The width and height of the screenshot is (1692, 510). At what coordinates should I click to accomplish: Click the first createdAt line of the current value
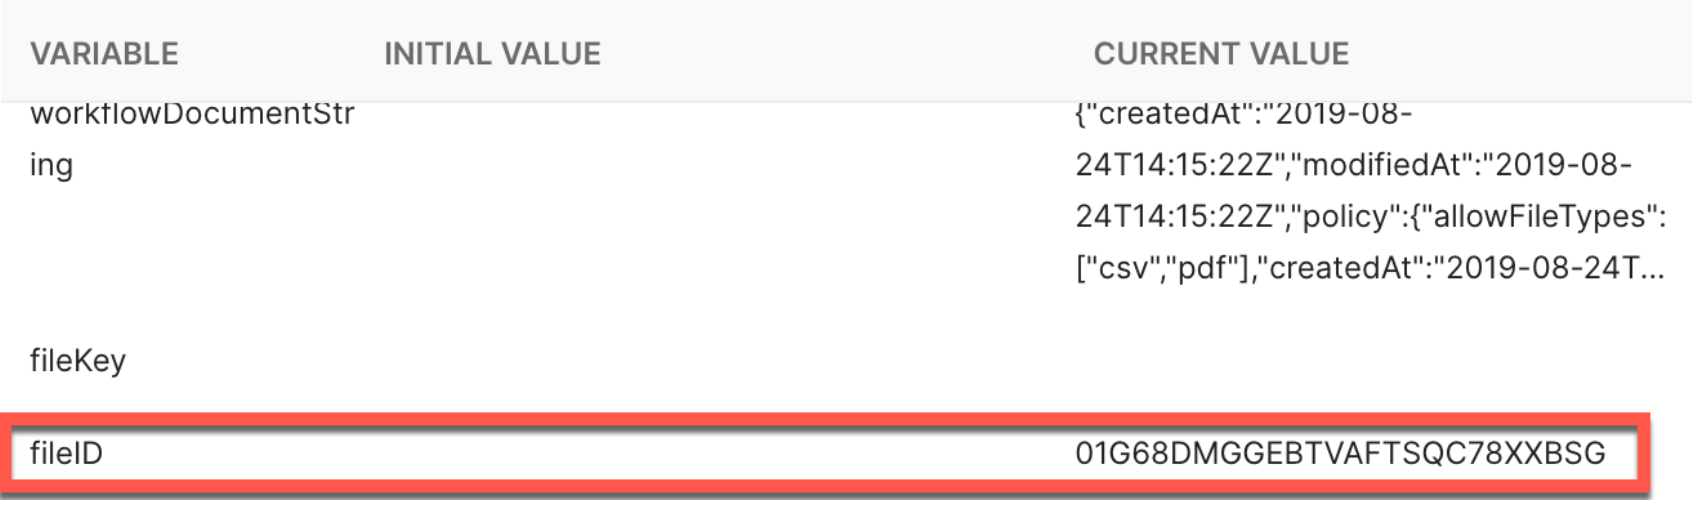[x=1243, y=114]
